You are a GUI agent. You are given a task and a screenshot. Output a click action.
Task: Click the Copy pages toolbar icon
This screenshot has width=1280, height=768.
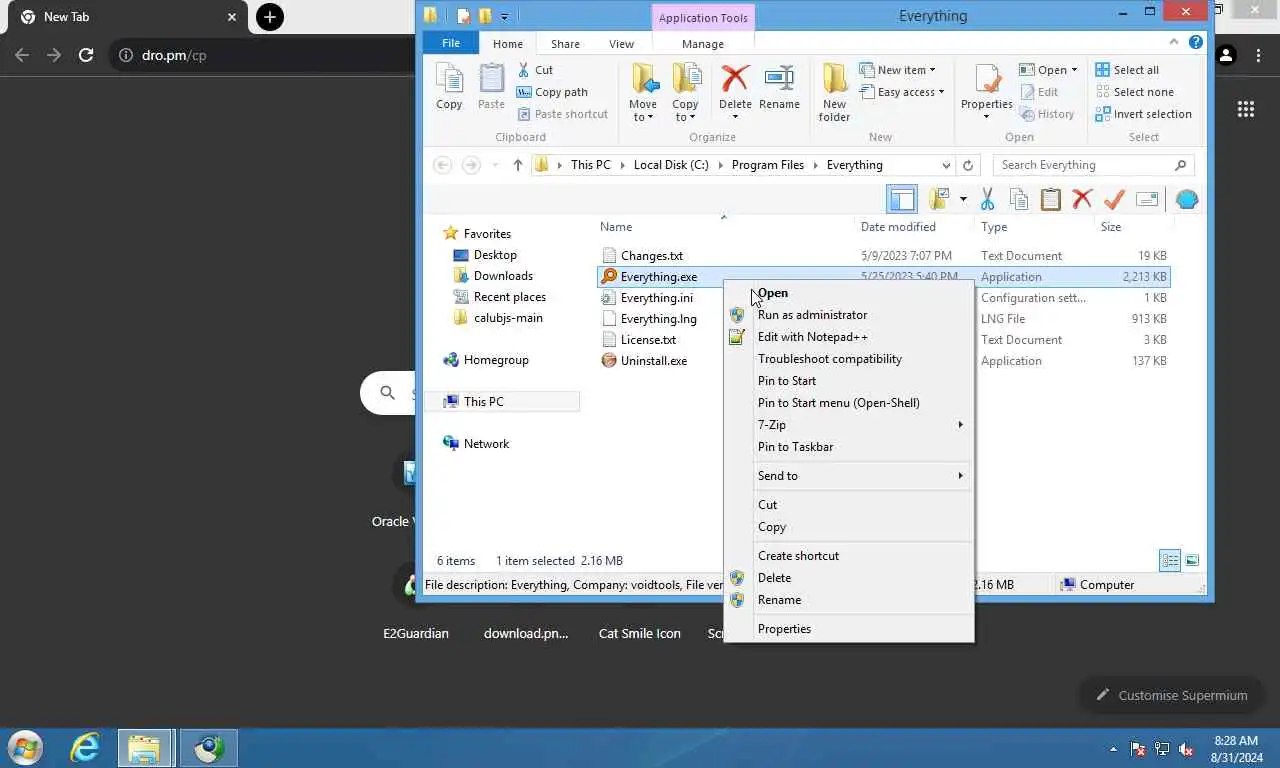1019,199
